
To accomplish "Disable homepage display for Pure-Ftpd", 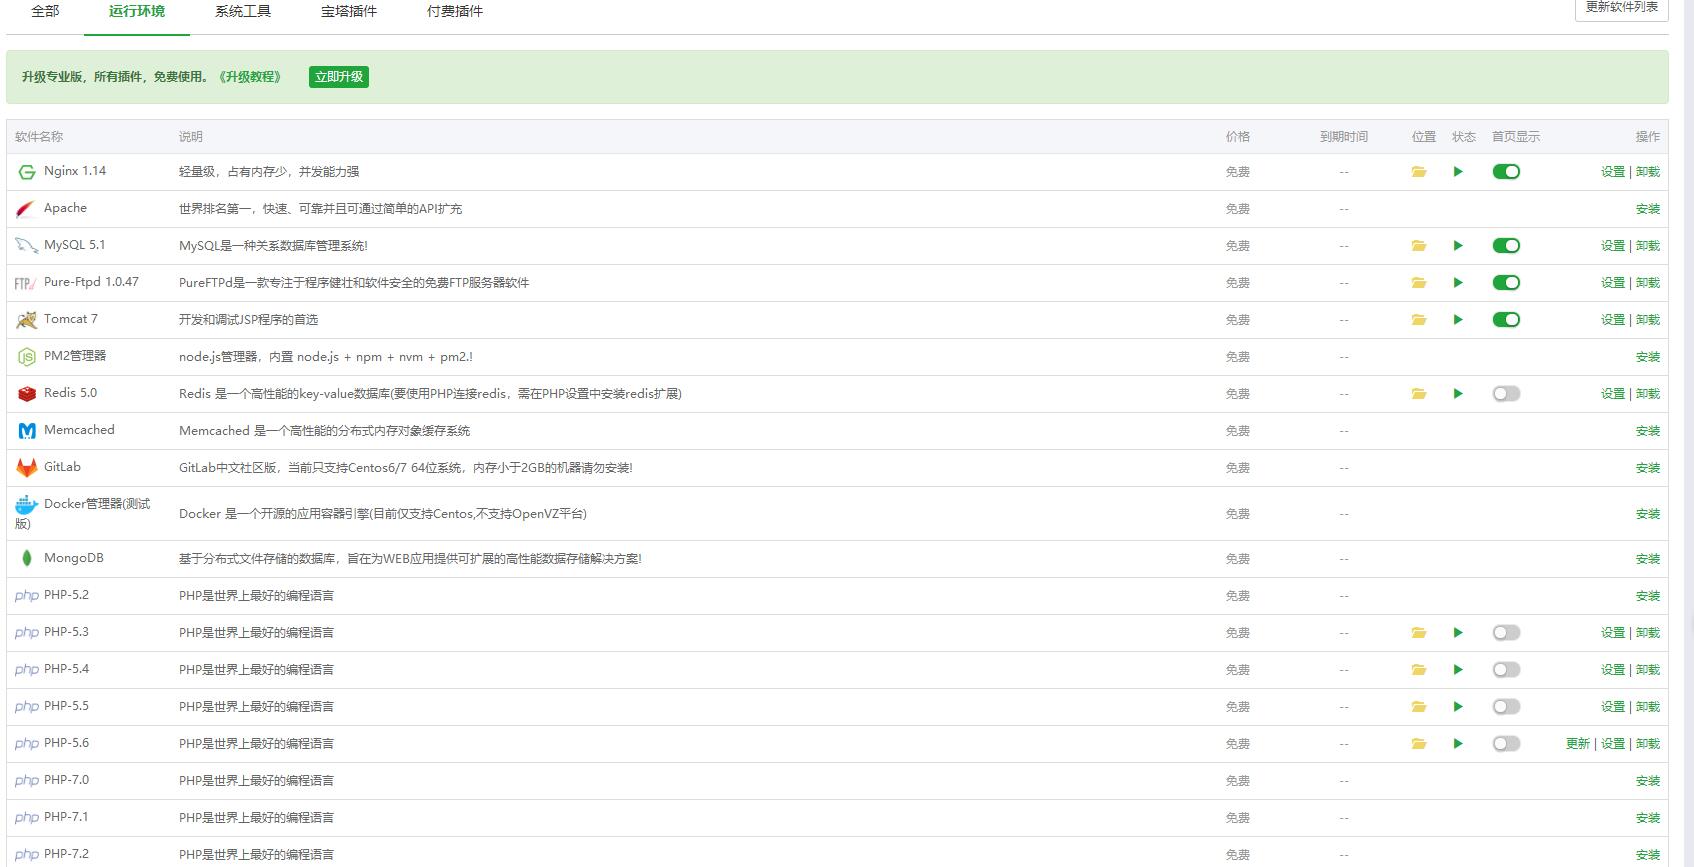I will tap(1506, 283).
